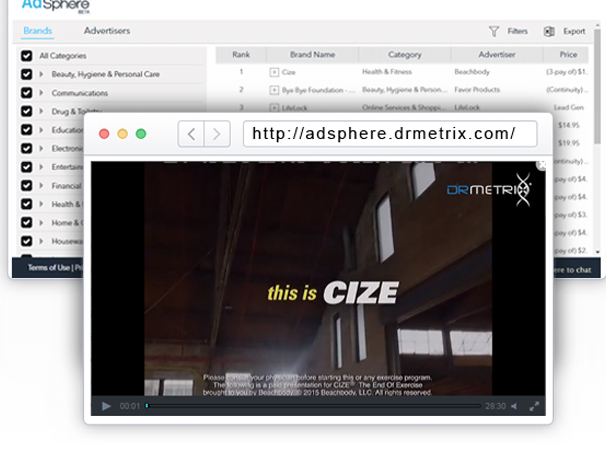Go back with browser back arrow
606x454 pixels.
click(x=191, y=134)
